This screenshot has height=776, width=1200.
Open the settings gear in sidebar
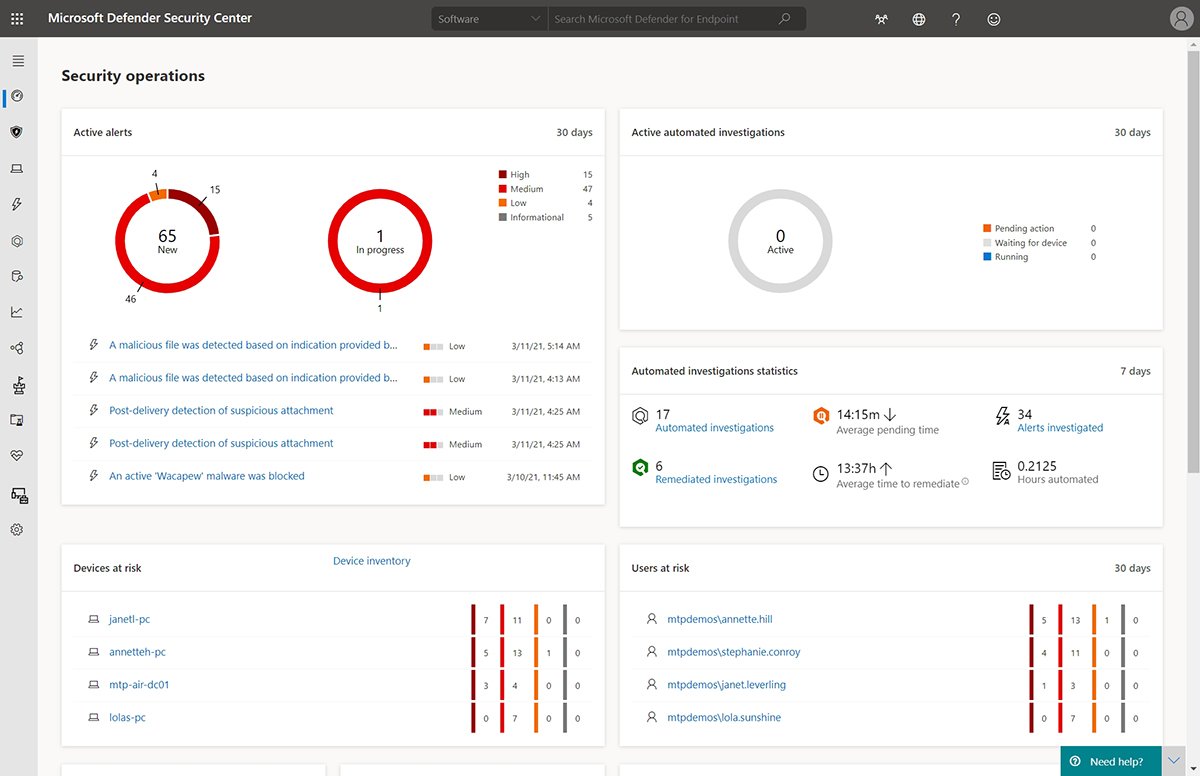17,530
